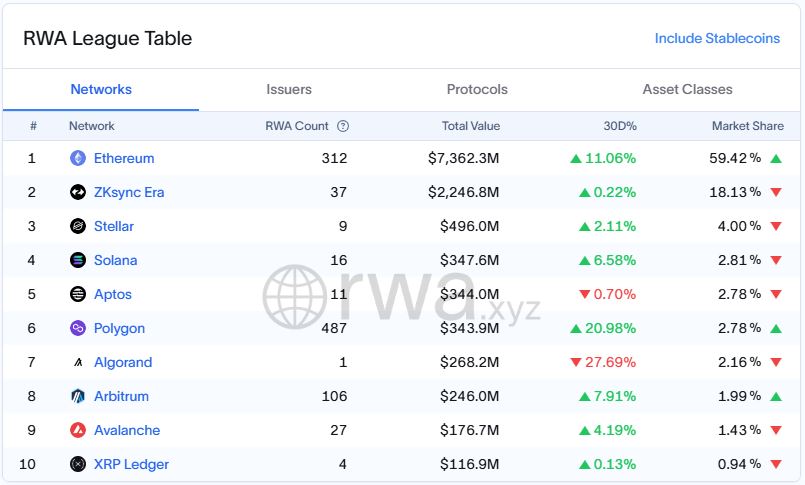805x485 pixels.
Task: Click Ethereum's market share up arrow
Action: click(x=776, y=159)
